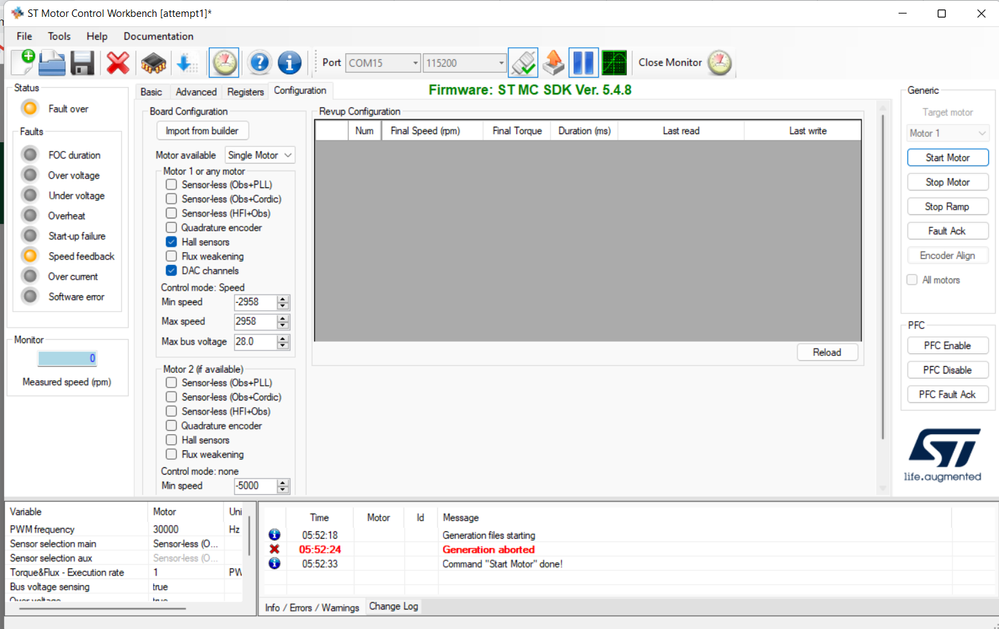This screenshot has width=999, height=629.
Task: Click the Open Project folder icon
Action: [52, 62]
